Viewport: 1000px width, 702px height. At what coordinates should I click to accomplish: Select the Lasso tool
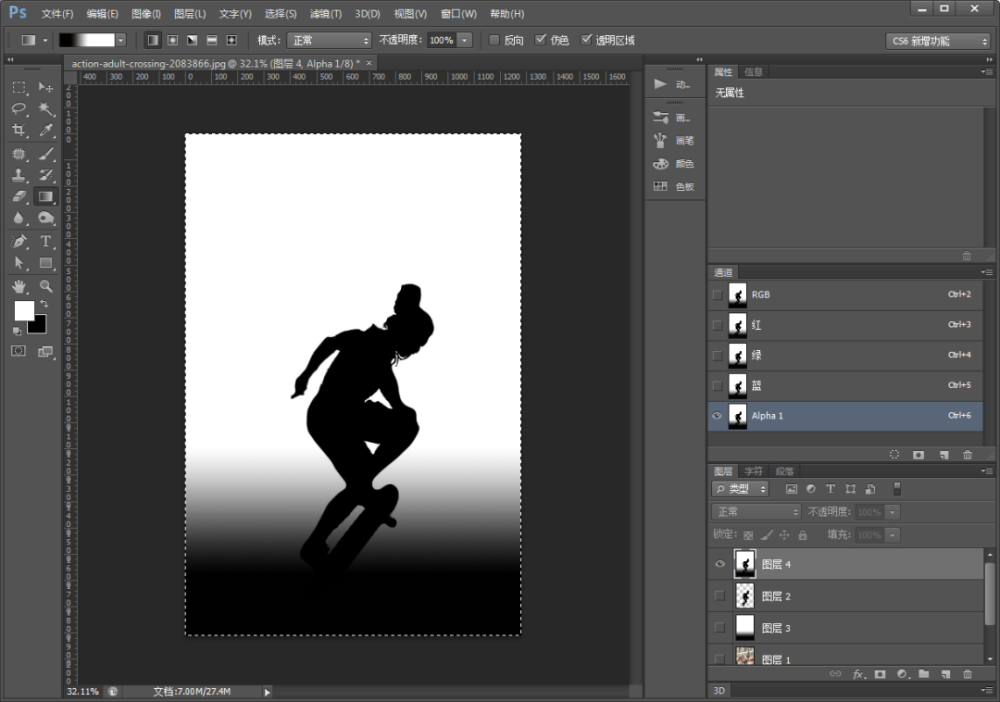click(x=19, y=109)
